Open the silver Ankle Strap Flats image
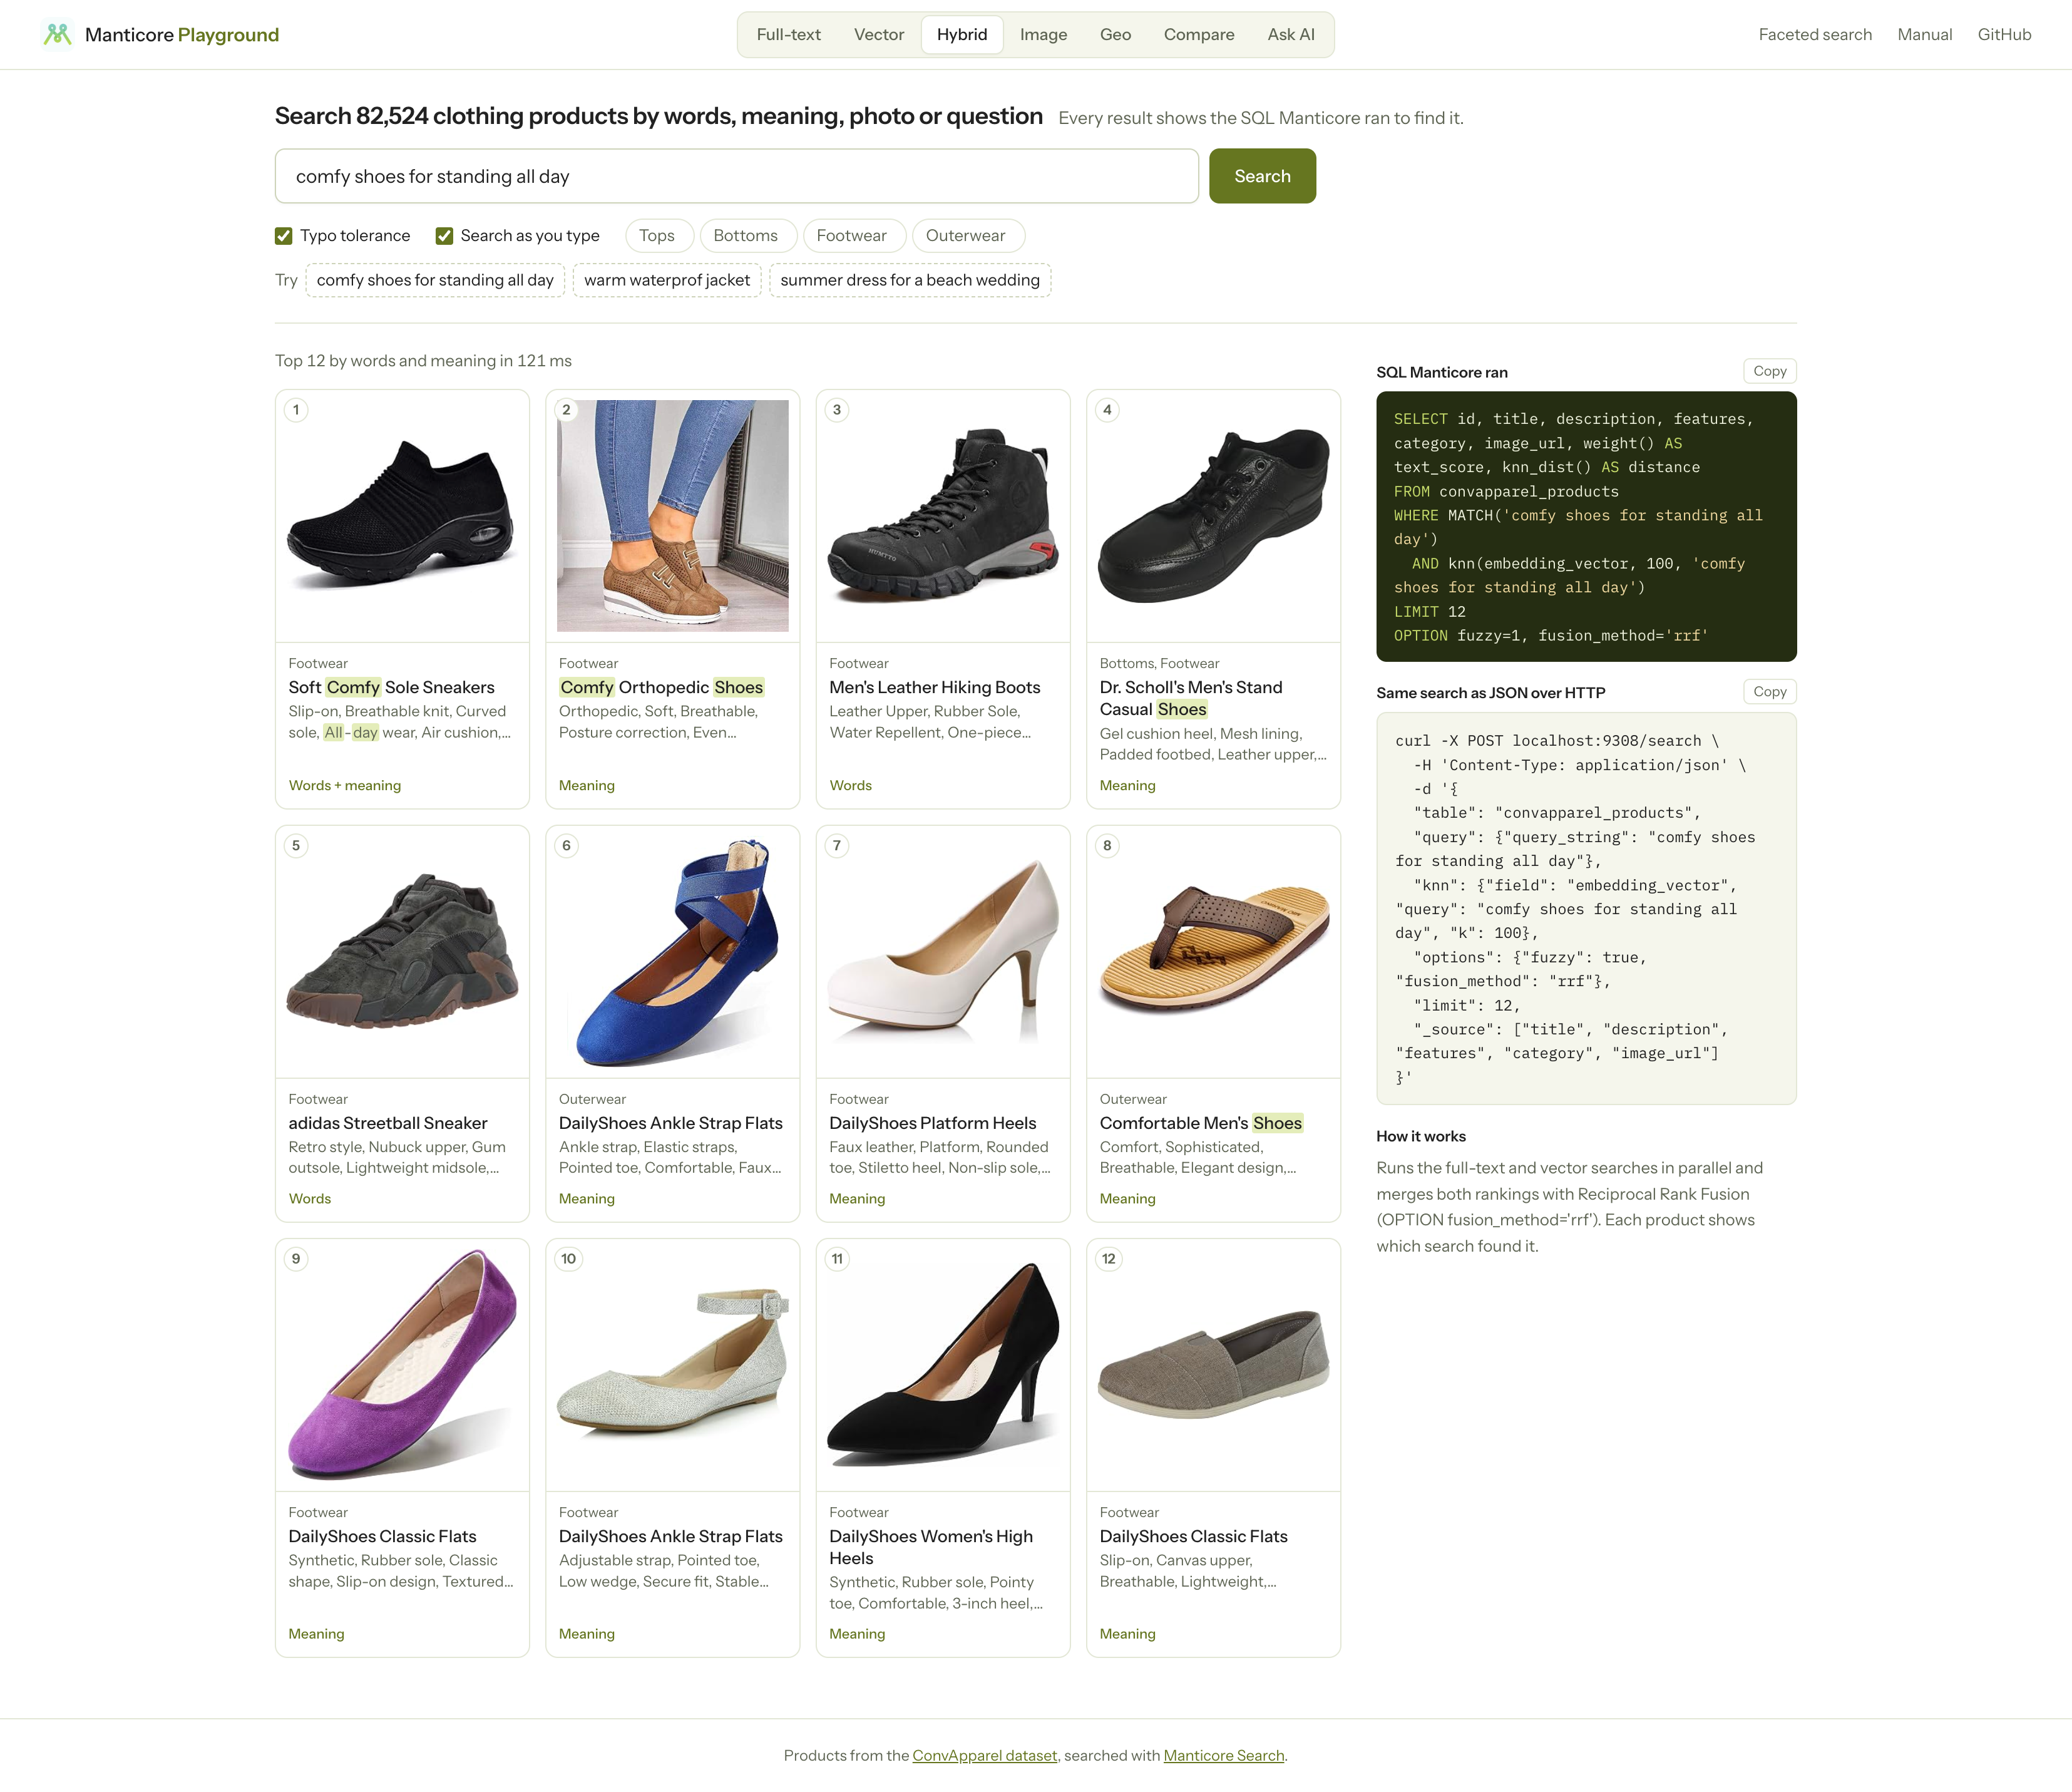This screenshot has width=2072, height=1792. (x=672, y=1365)
